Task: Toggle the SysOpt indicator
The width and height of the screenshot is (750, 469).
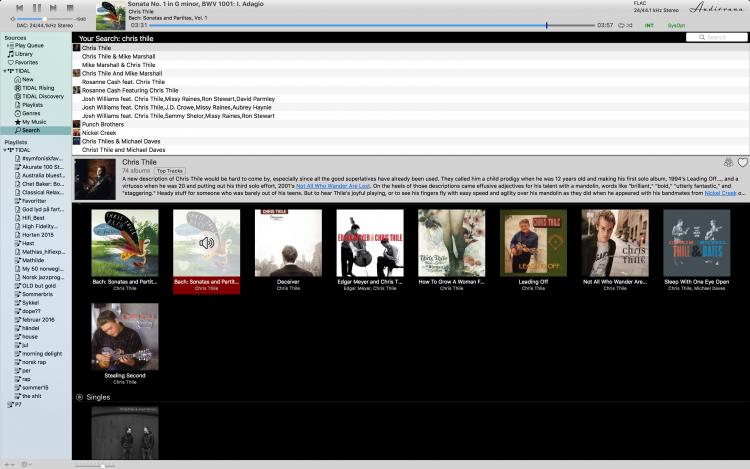Action: 676,25
